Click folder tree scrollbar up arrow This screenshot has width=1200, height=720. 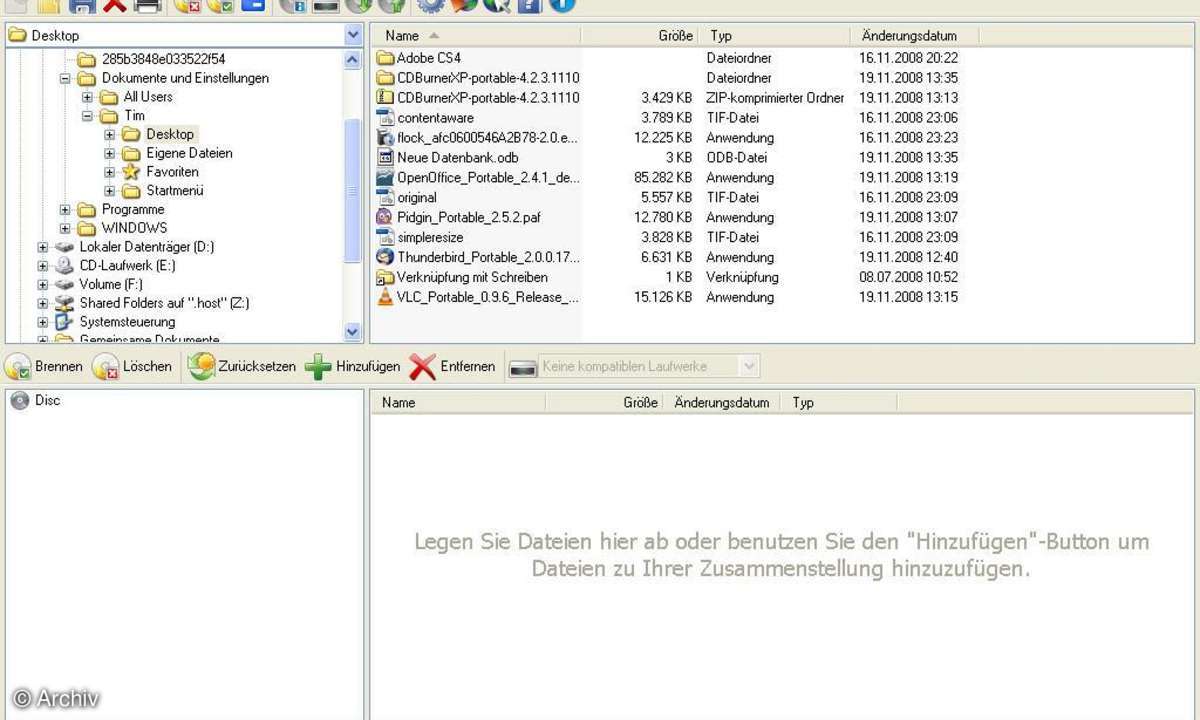[353, 60]
